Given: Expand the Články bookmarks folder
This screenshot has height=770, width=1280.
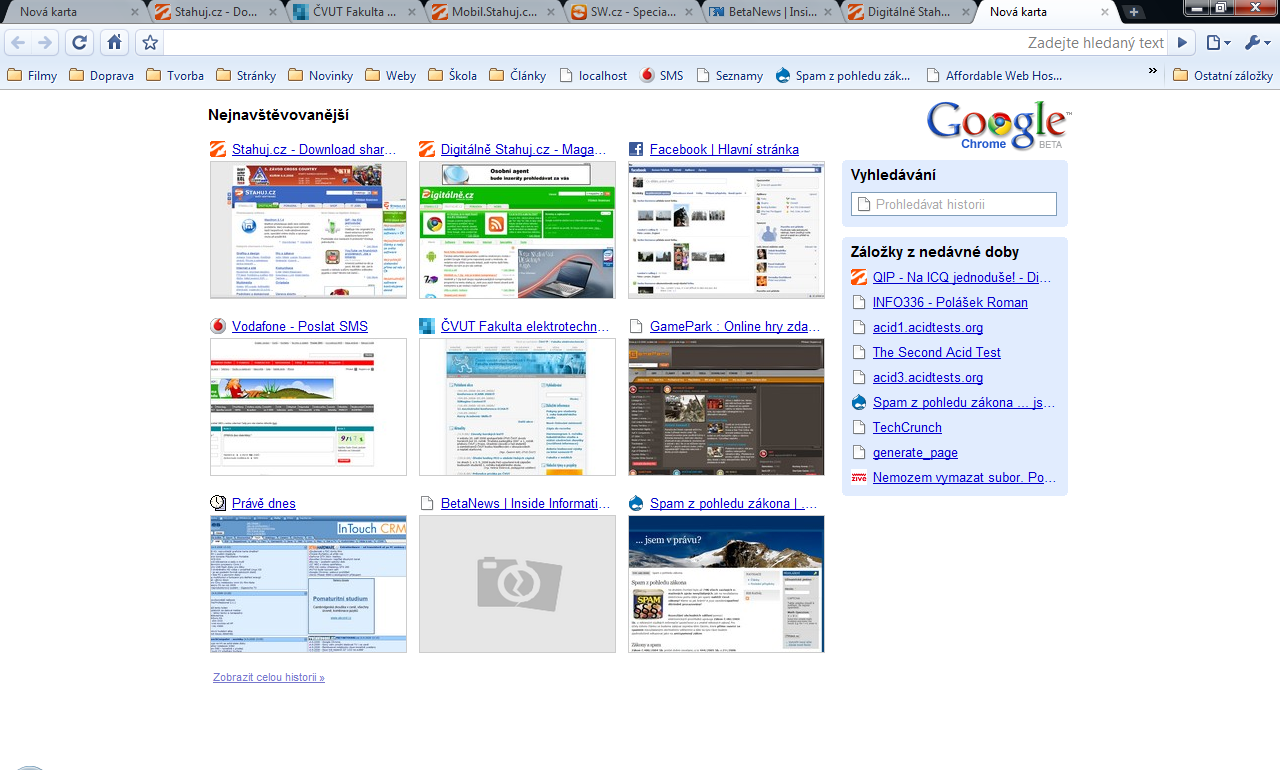Looking at the screenshot, I should (x=517, y=75).
